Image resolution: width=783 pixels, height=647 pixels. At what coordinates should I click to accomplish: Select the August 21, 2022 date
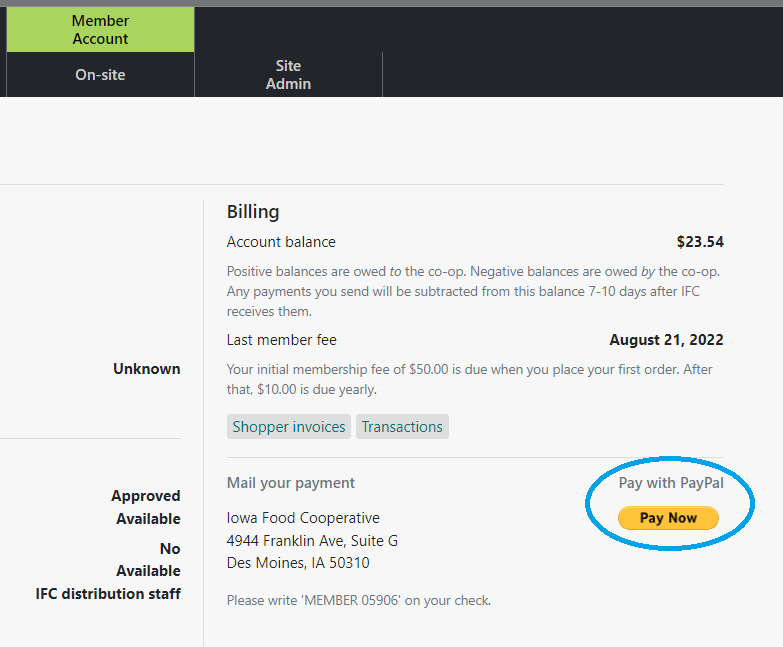coord(666,340)
